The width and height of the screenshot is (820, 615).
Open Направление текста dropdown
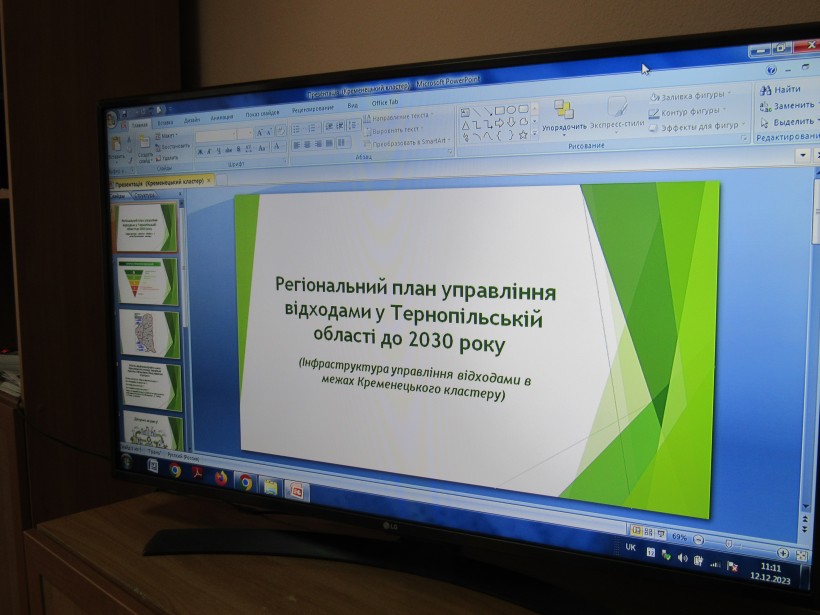click(x=398, y=117)
